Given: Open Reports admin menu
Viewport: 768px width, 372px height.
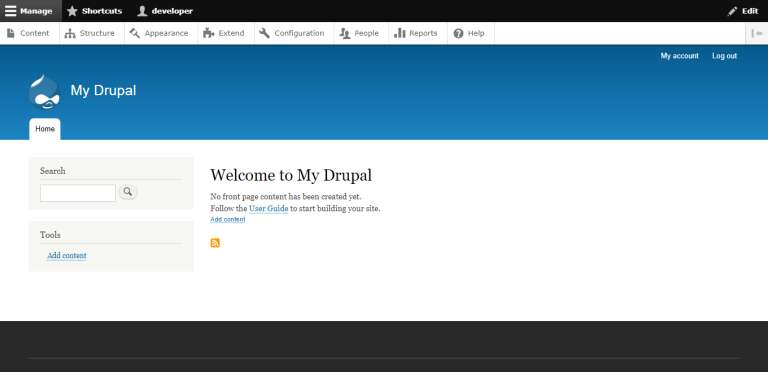Looking at the screenshot, I should (416, 33).
